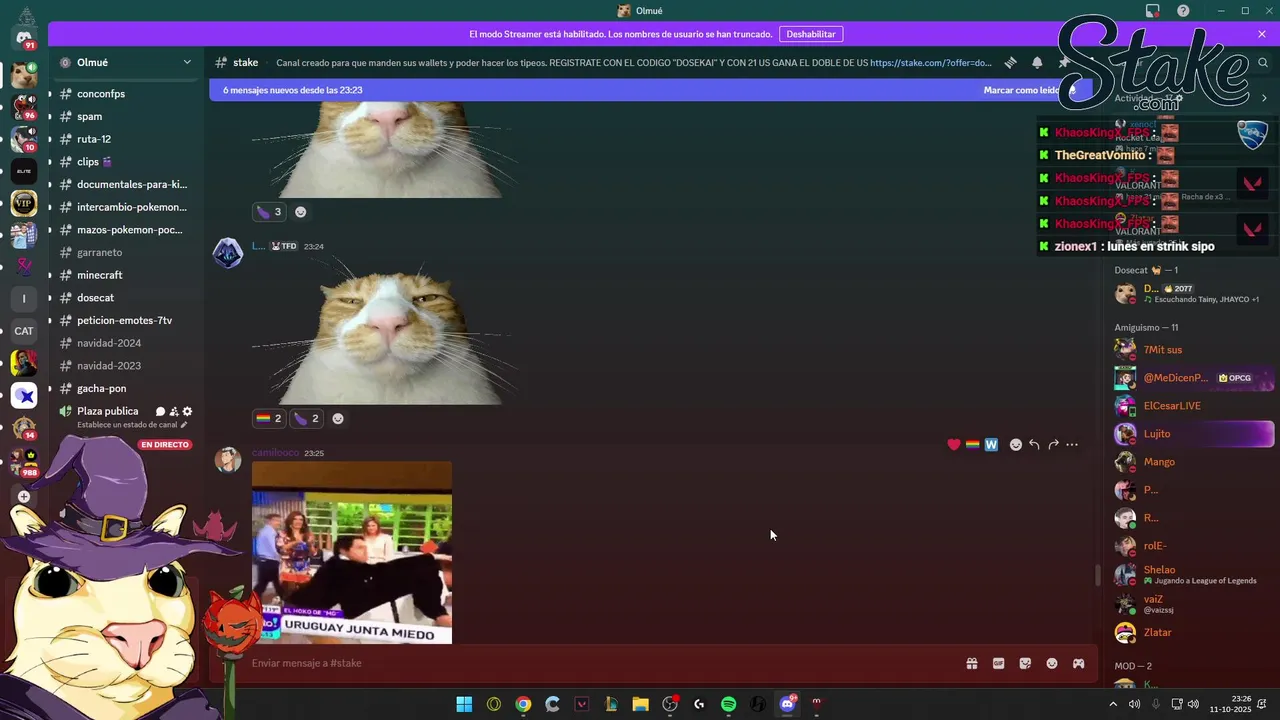Open the stake.com offer link in topic
Image resolution: width=1280 pixels, height=720 pixels.
[930, 63]
